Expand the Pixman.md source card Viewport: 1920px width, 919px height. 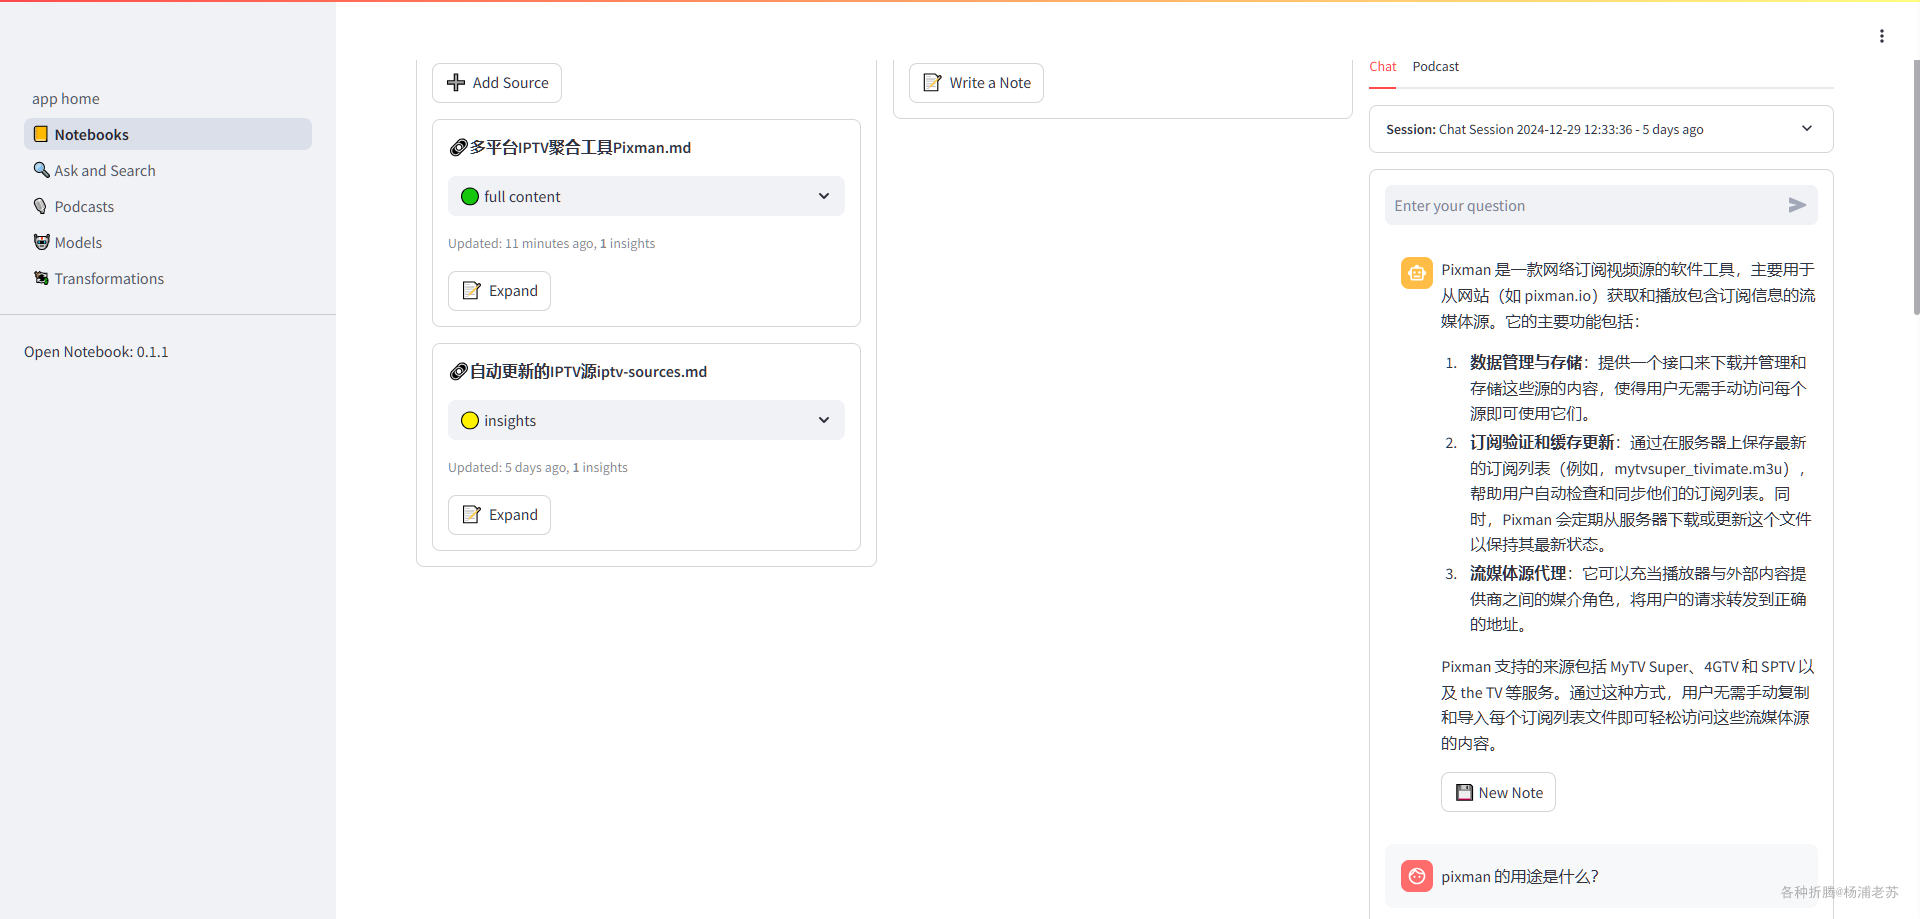pyautogui.click(x=499, y=291)
